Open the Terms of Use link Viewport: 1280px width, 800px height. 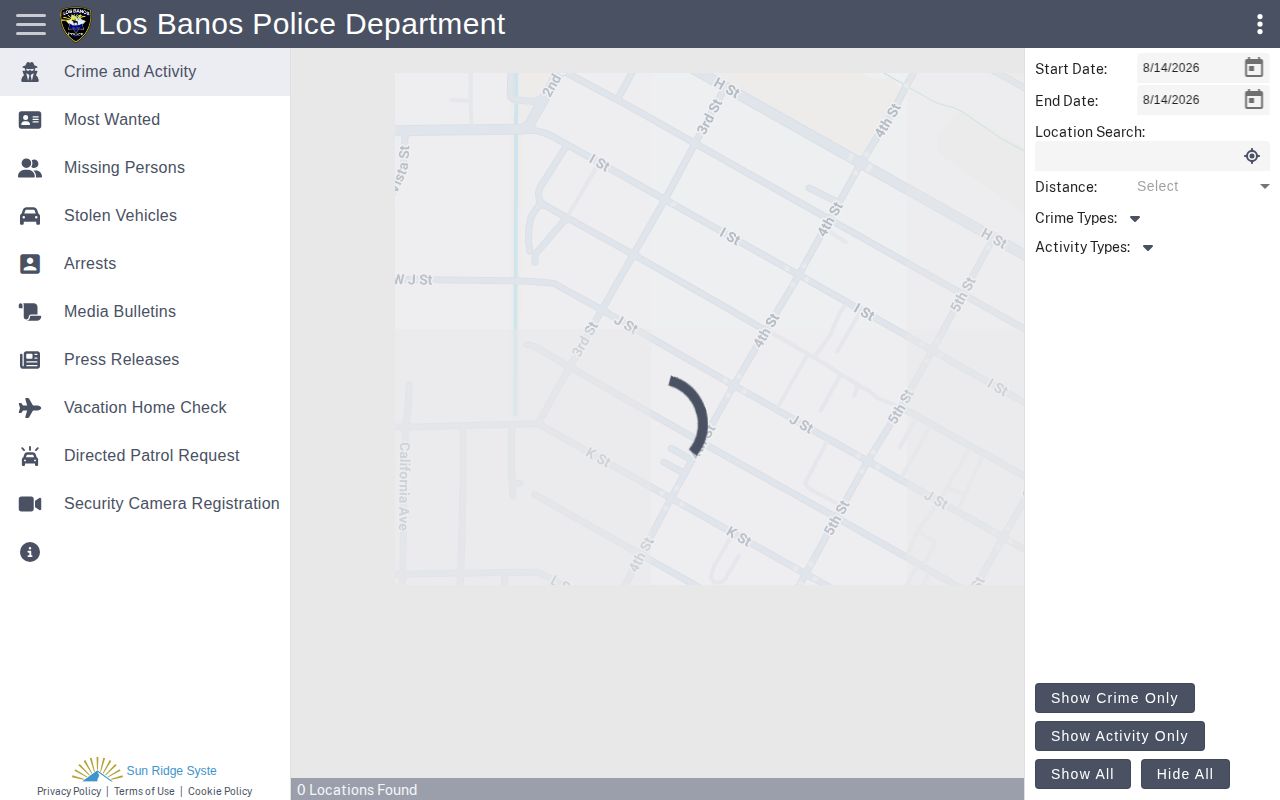coord(144,791)
